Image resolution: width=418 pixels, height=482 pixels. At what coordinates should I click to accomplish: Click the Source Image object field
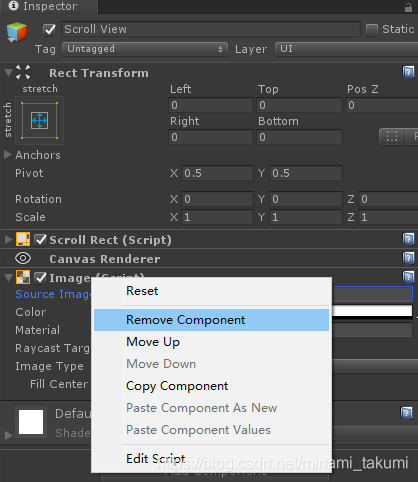click(372, 294)
